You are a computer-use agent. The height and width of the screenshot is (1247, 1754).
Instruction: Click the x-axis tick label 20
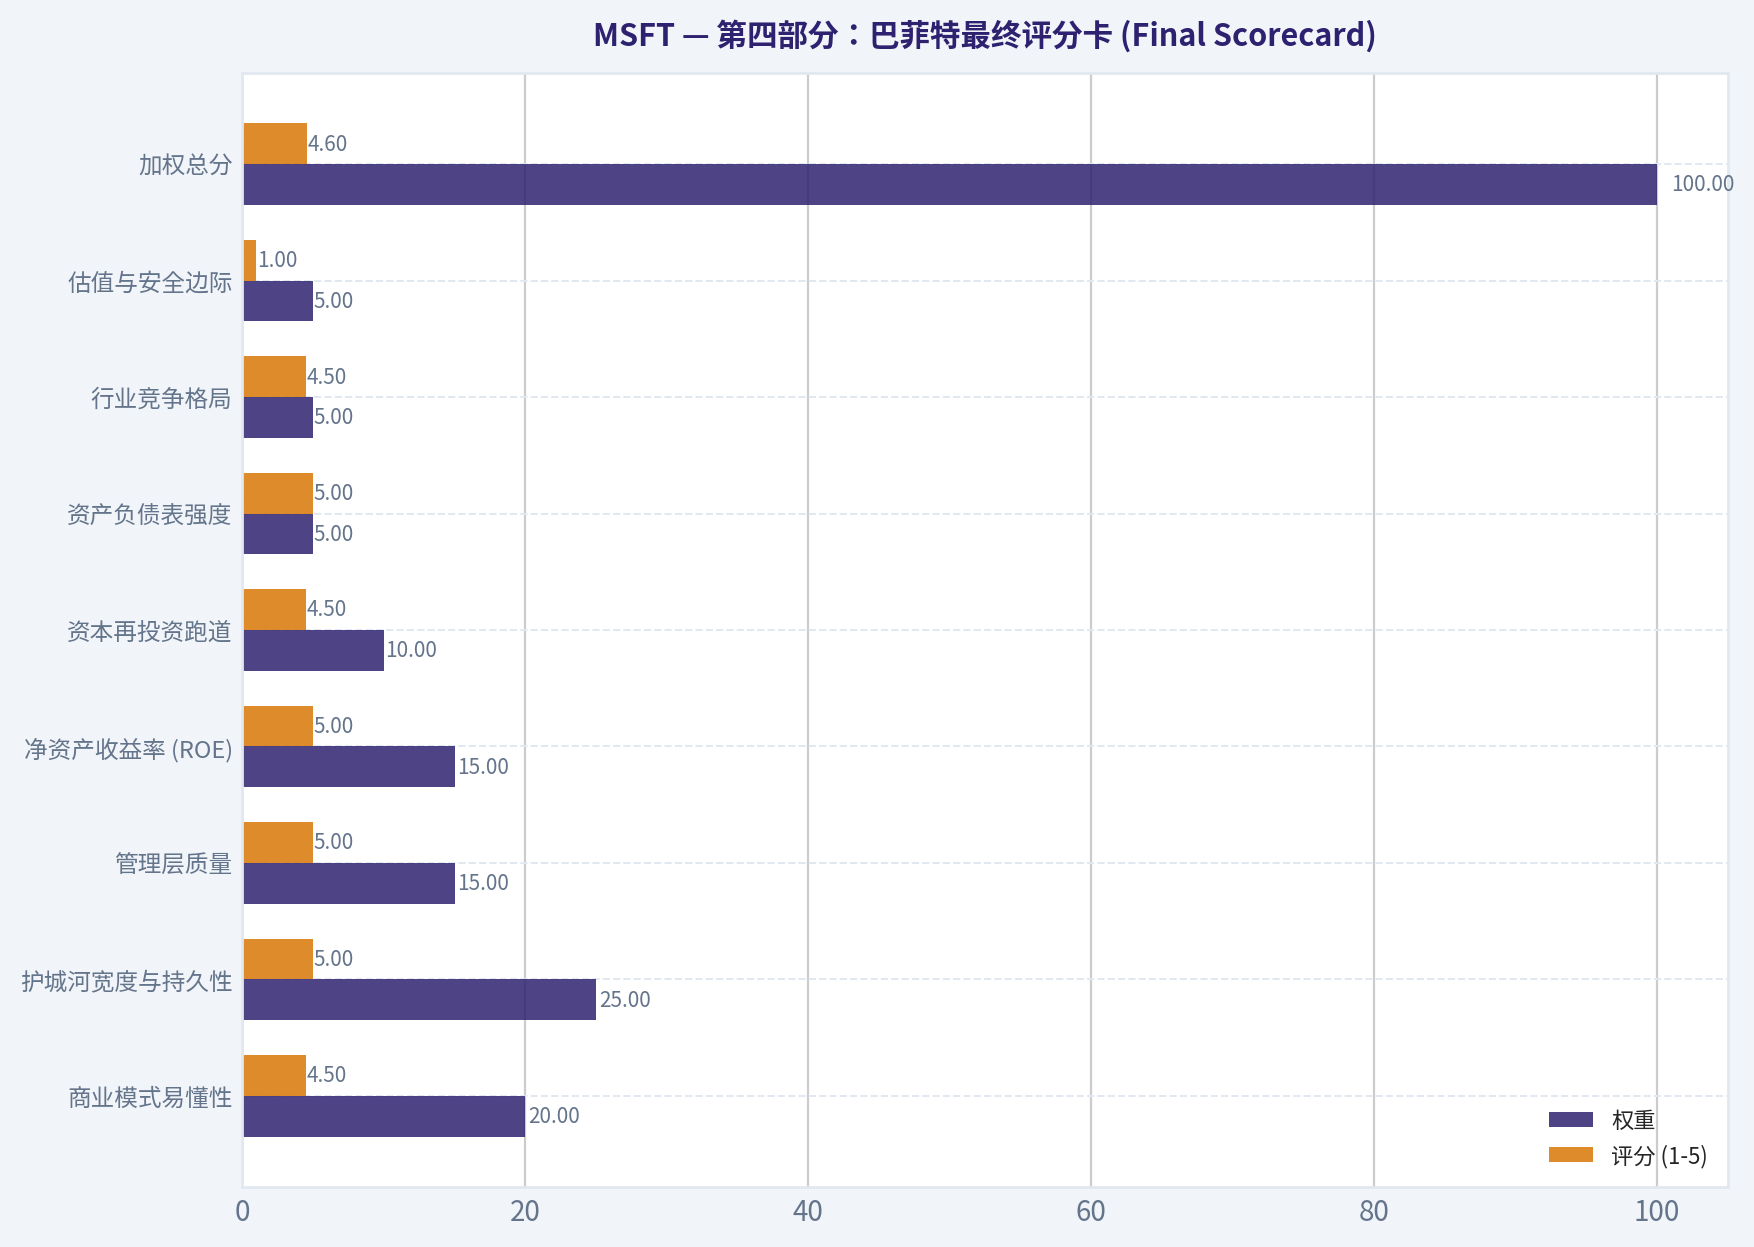click(x=525, y=1211)
